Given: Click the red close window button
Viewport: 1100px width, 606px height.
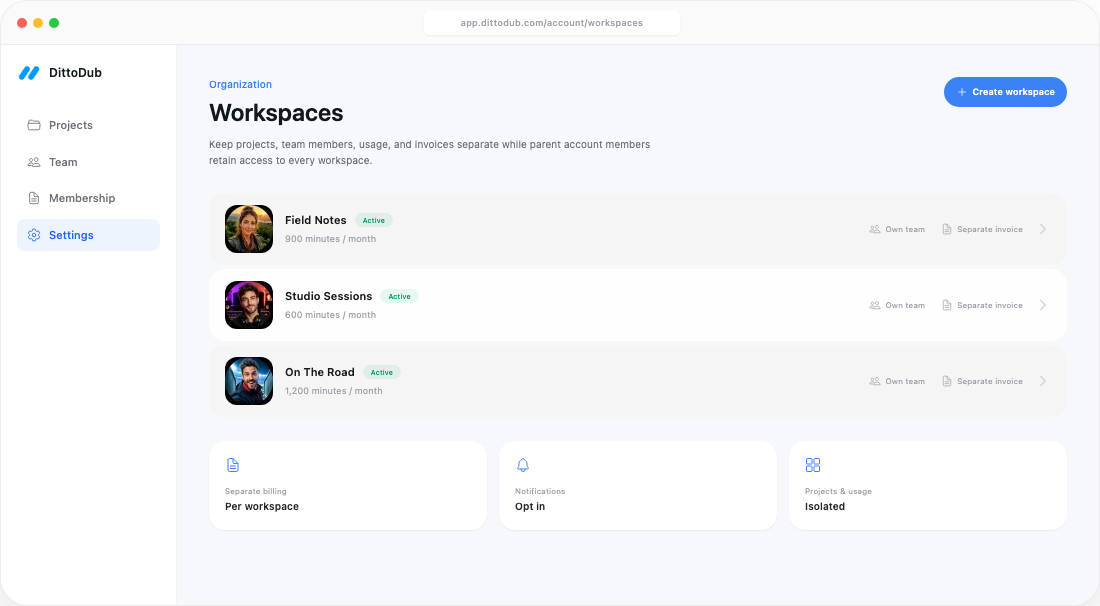Looking at the screenshot, I should [x=22, y=23].
